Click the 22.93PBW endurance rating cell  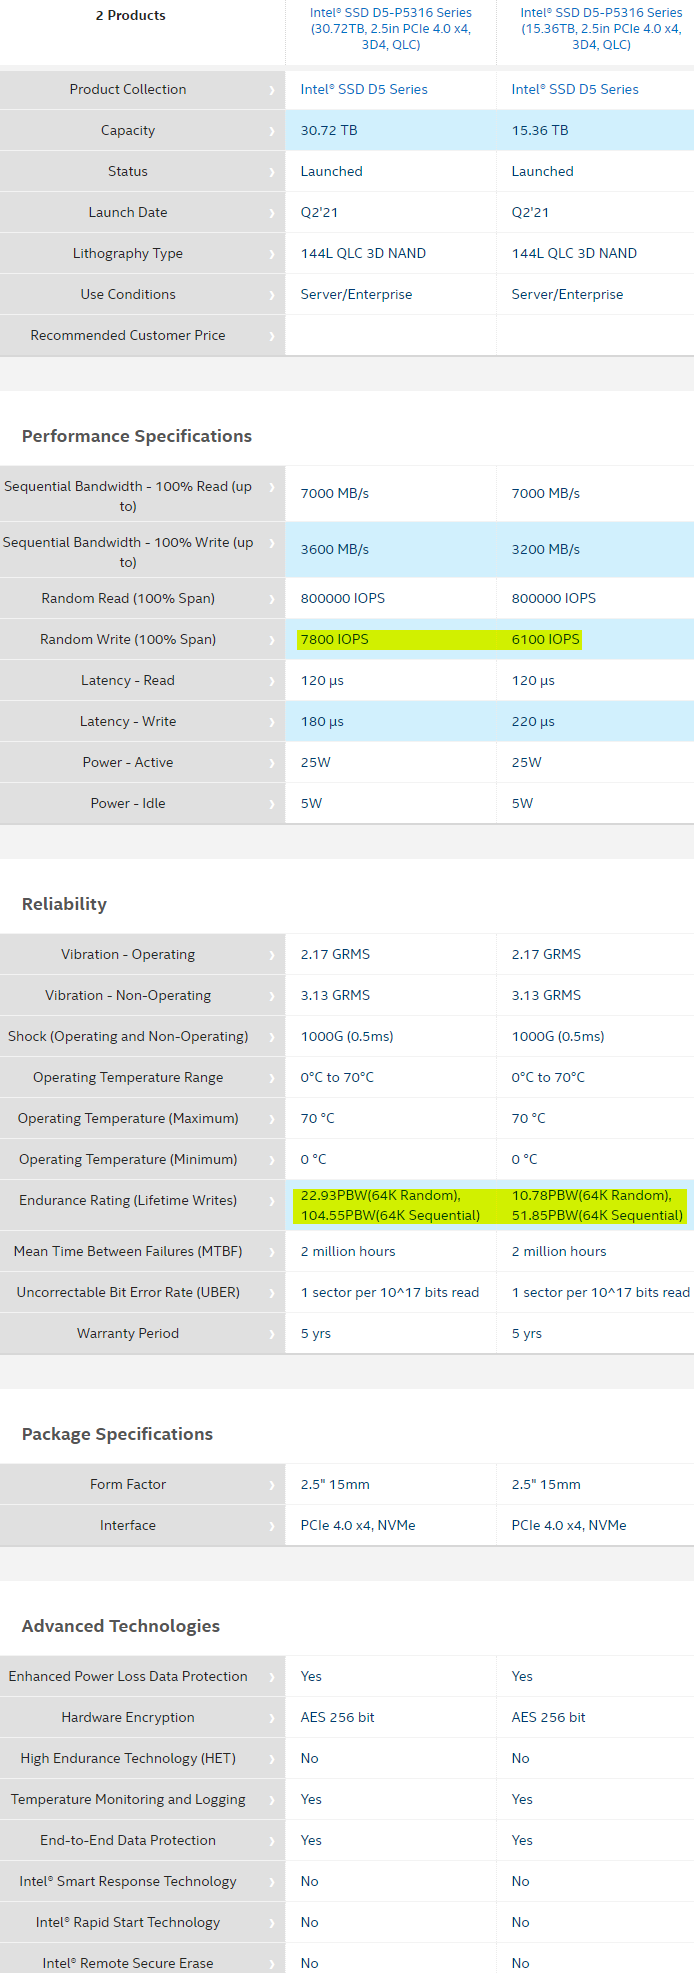pos(390,1205)
